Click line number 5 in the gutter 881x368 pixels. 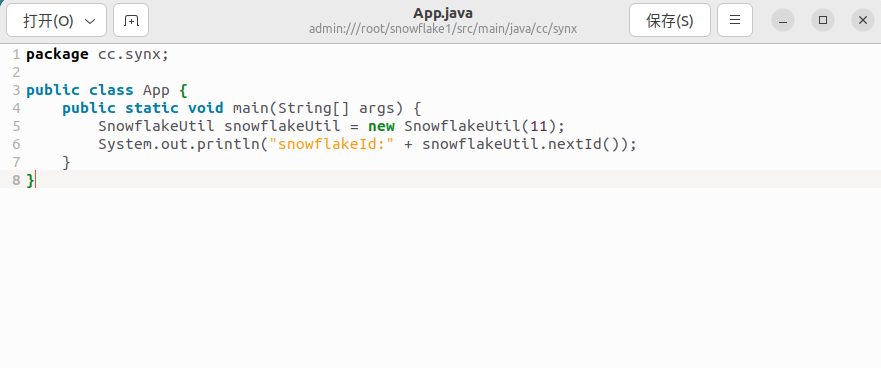tap(16, 126)
